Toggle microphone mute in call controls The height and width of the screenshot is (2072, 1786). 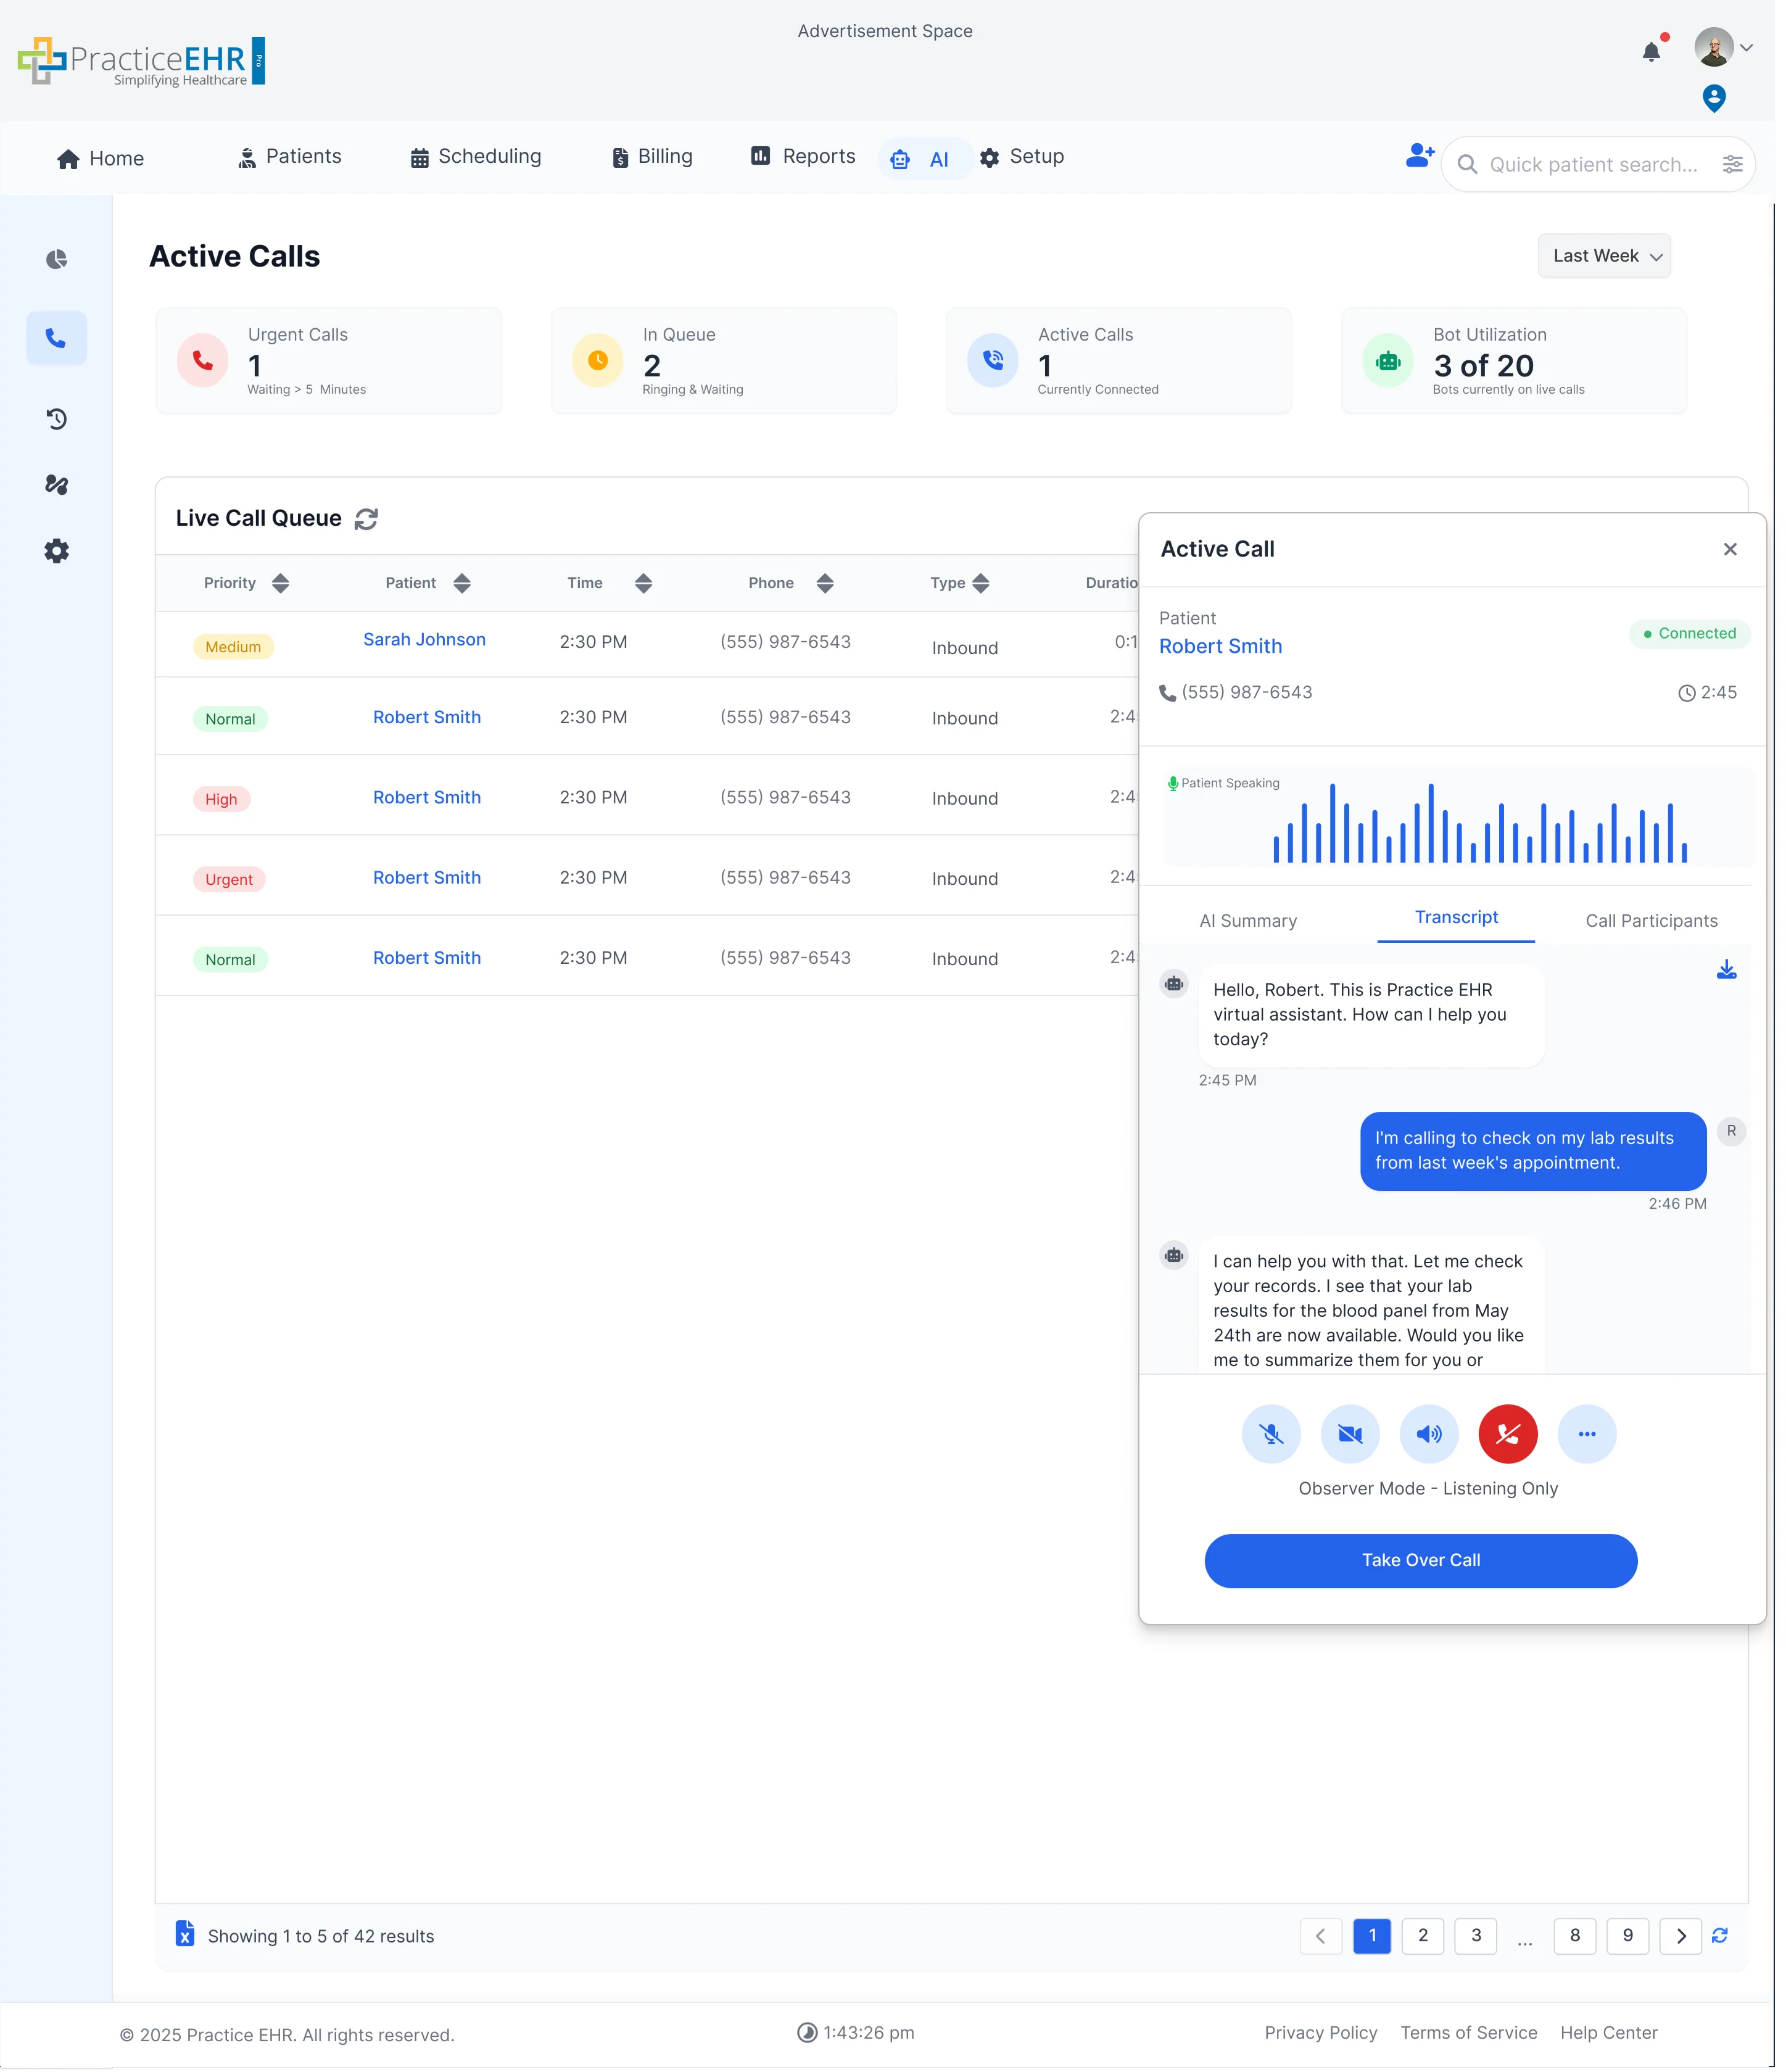[1271, 1433]
